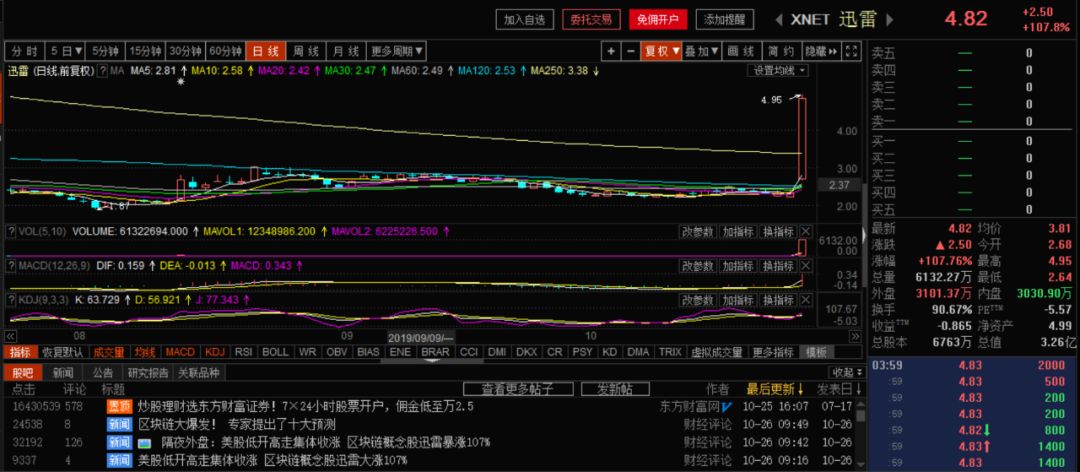The width and height of the screenshot is (1080, 472).
Task: Click the 简约 view button
Action: [781, 51]
